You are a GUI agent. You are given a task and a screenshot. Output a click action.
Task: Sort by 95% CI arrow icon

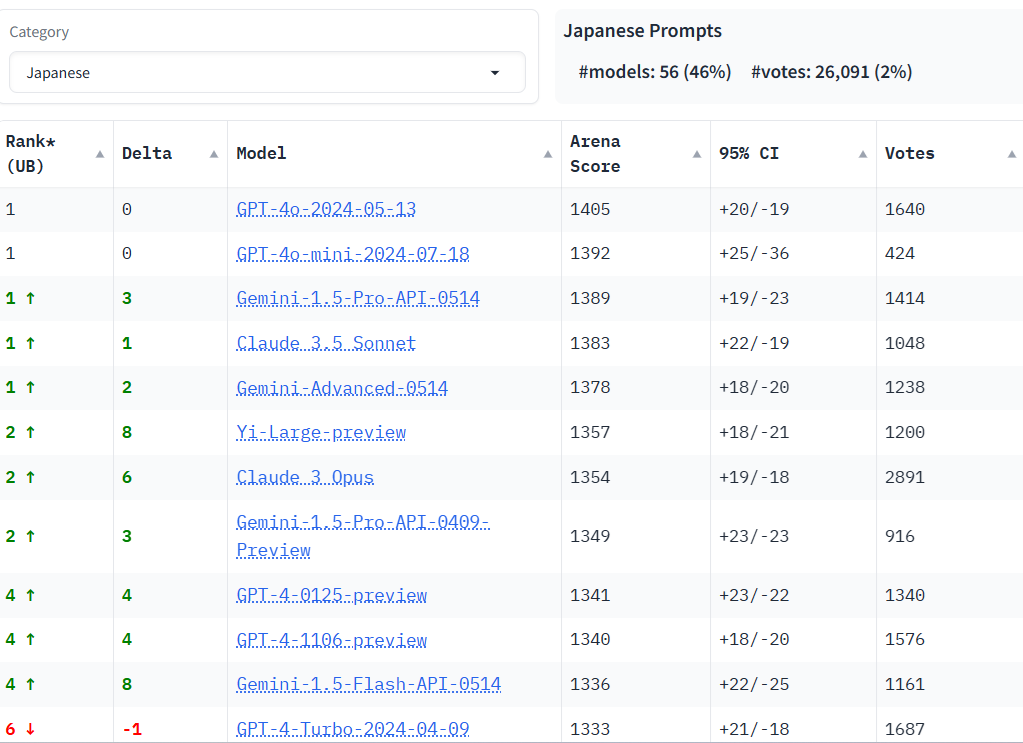[x=862, y=154]
